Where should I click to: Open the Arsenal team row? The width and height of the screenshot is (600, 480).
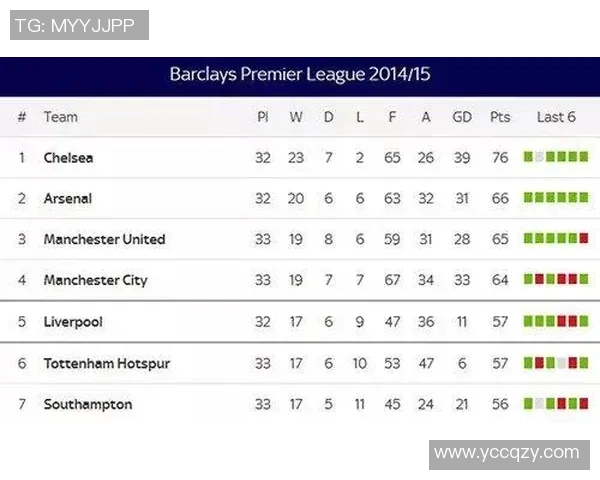(68, 199)
